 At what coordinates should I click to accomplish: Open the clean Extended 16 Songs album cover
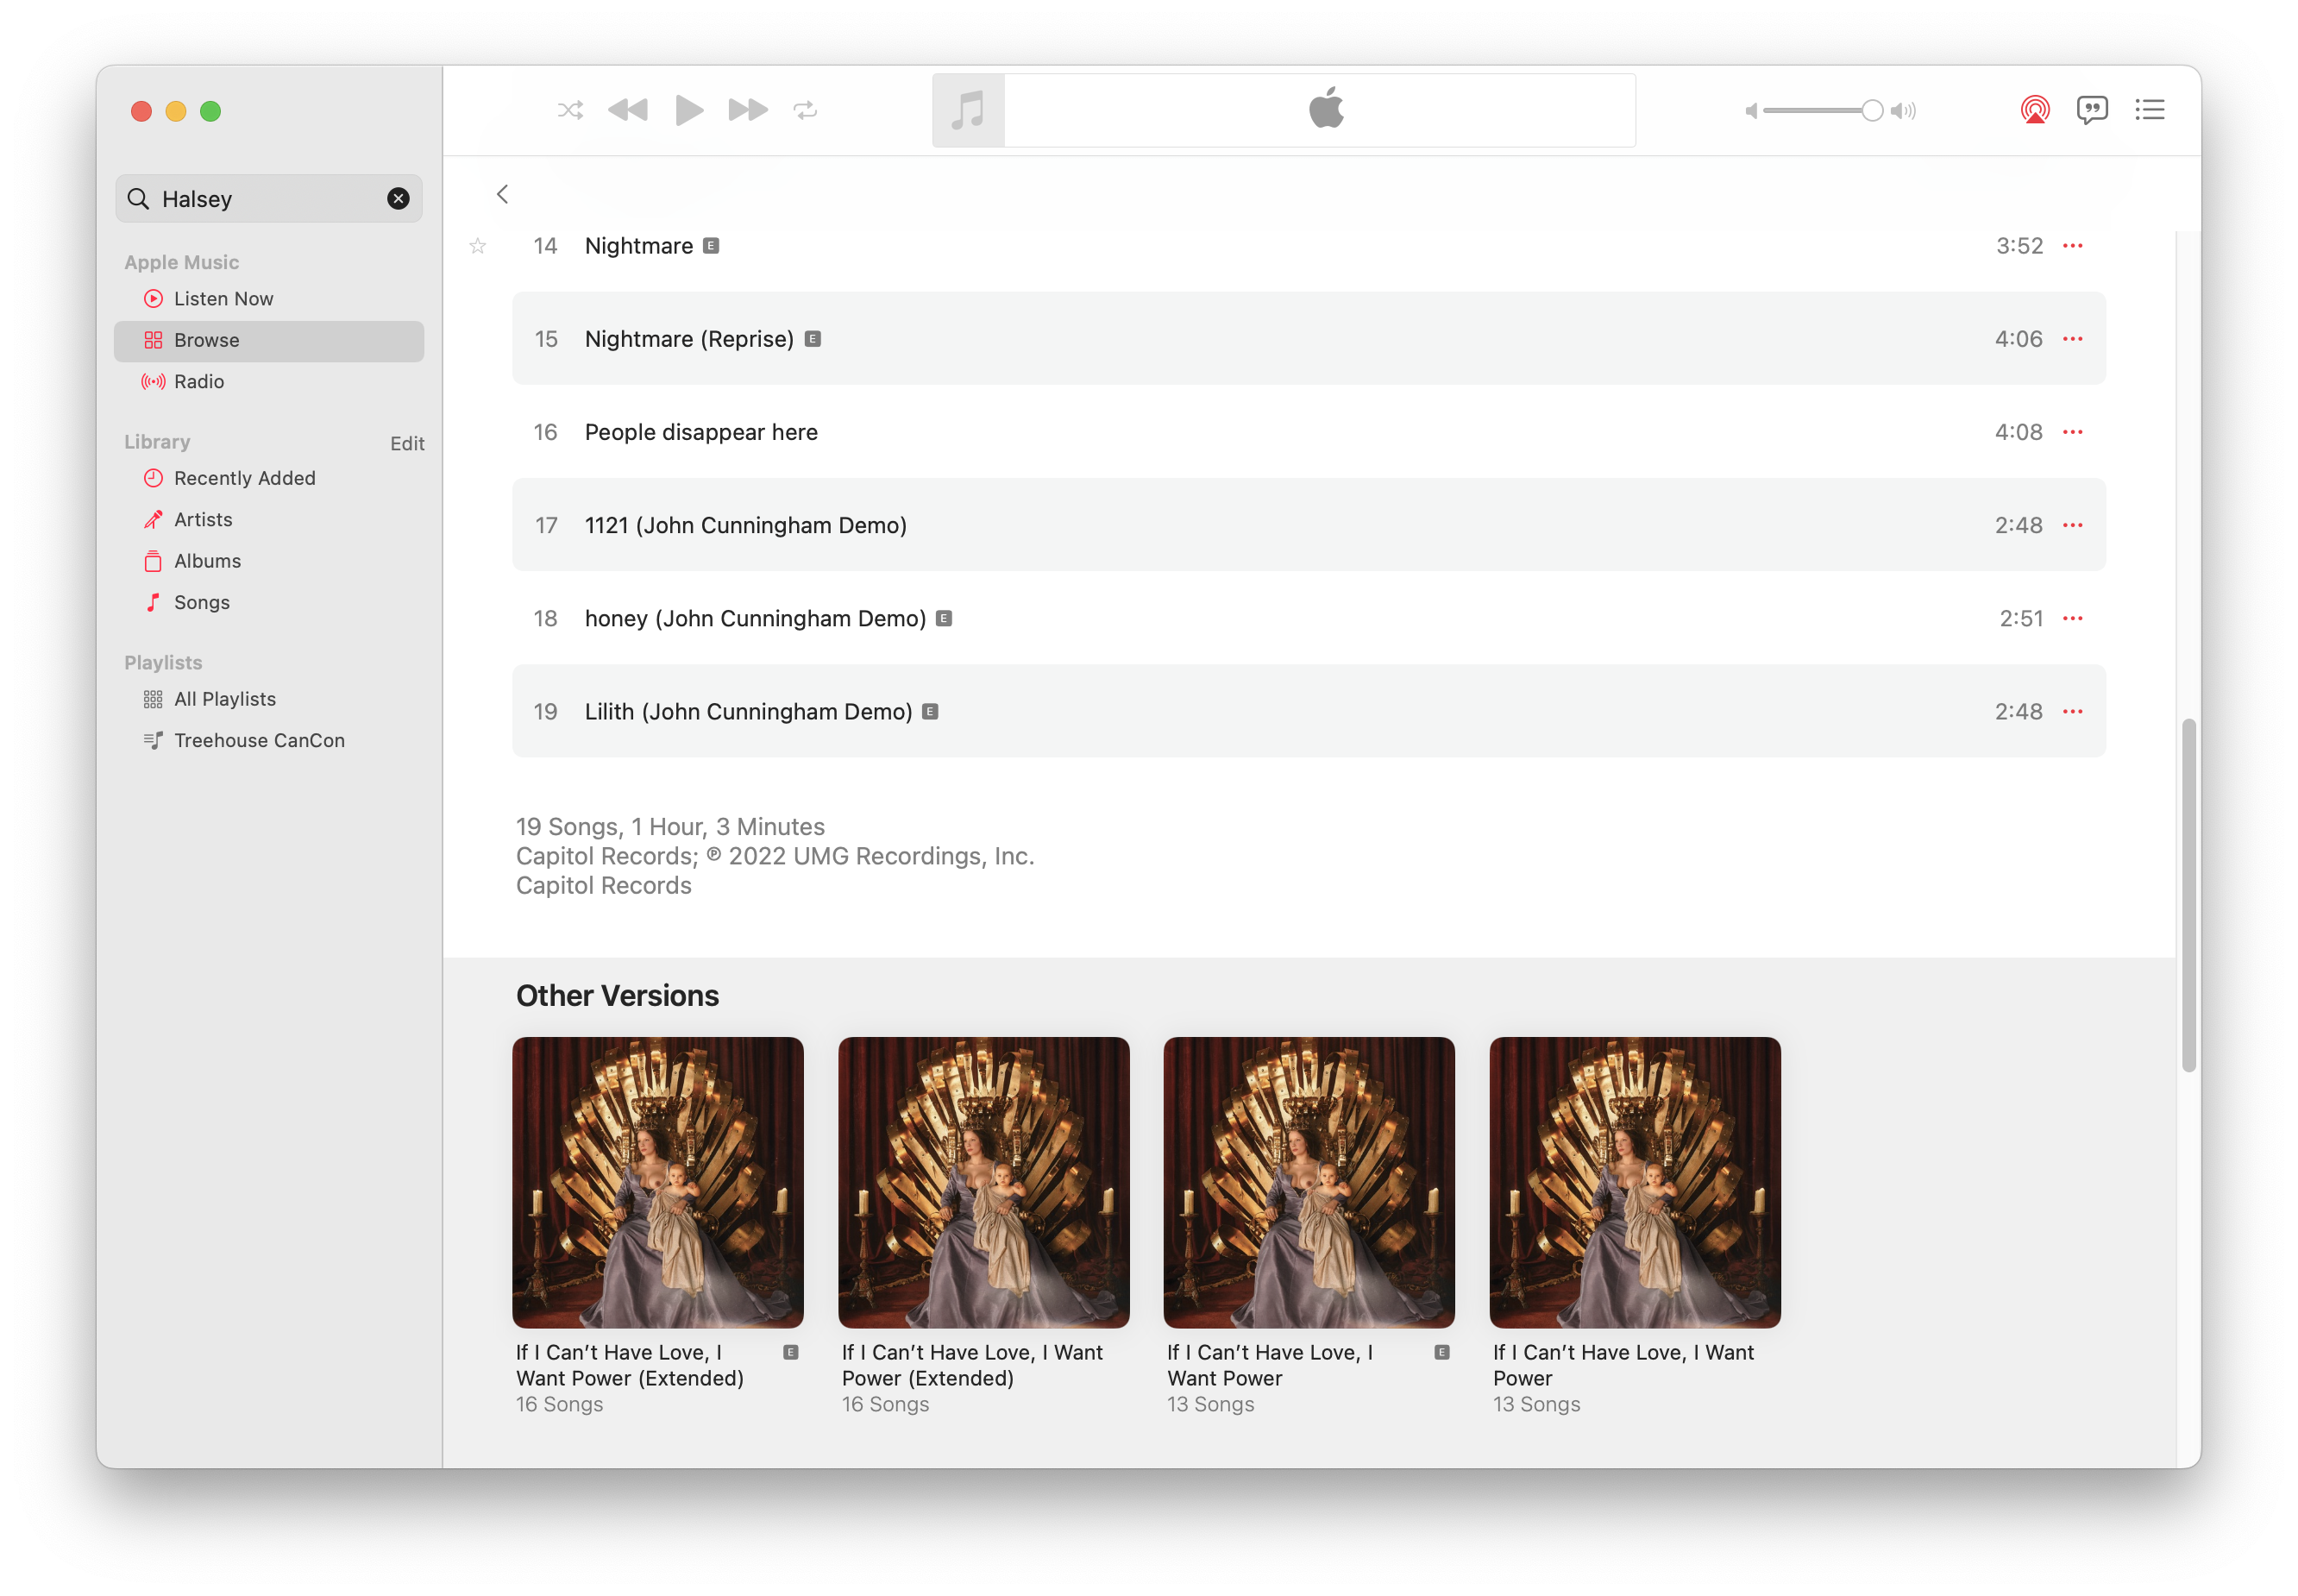984,1182
